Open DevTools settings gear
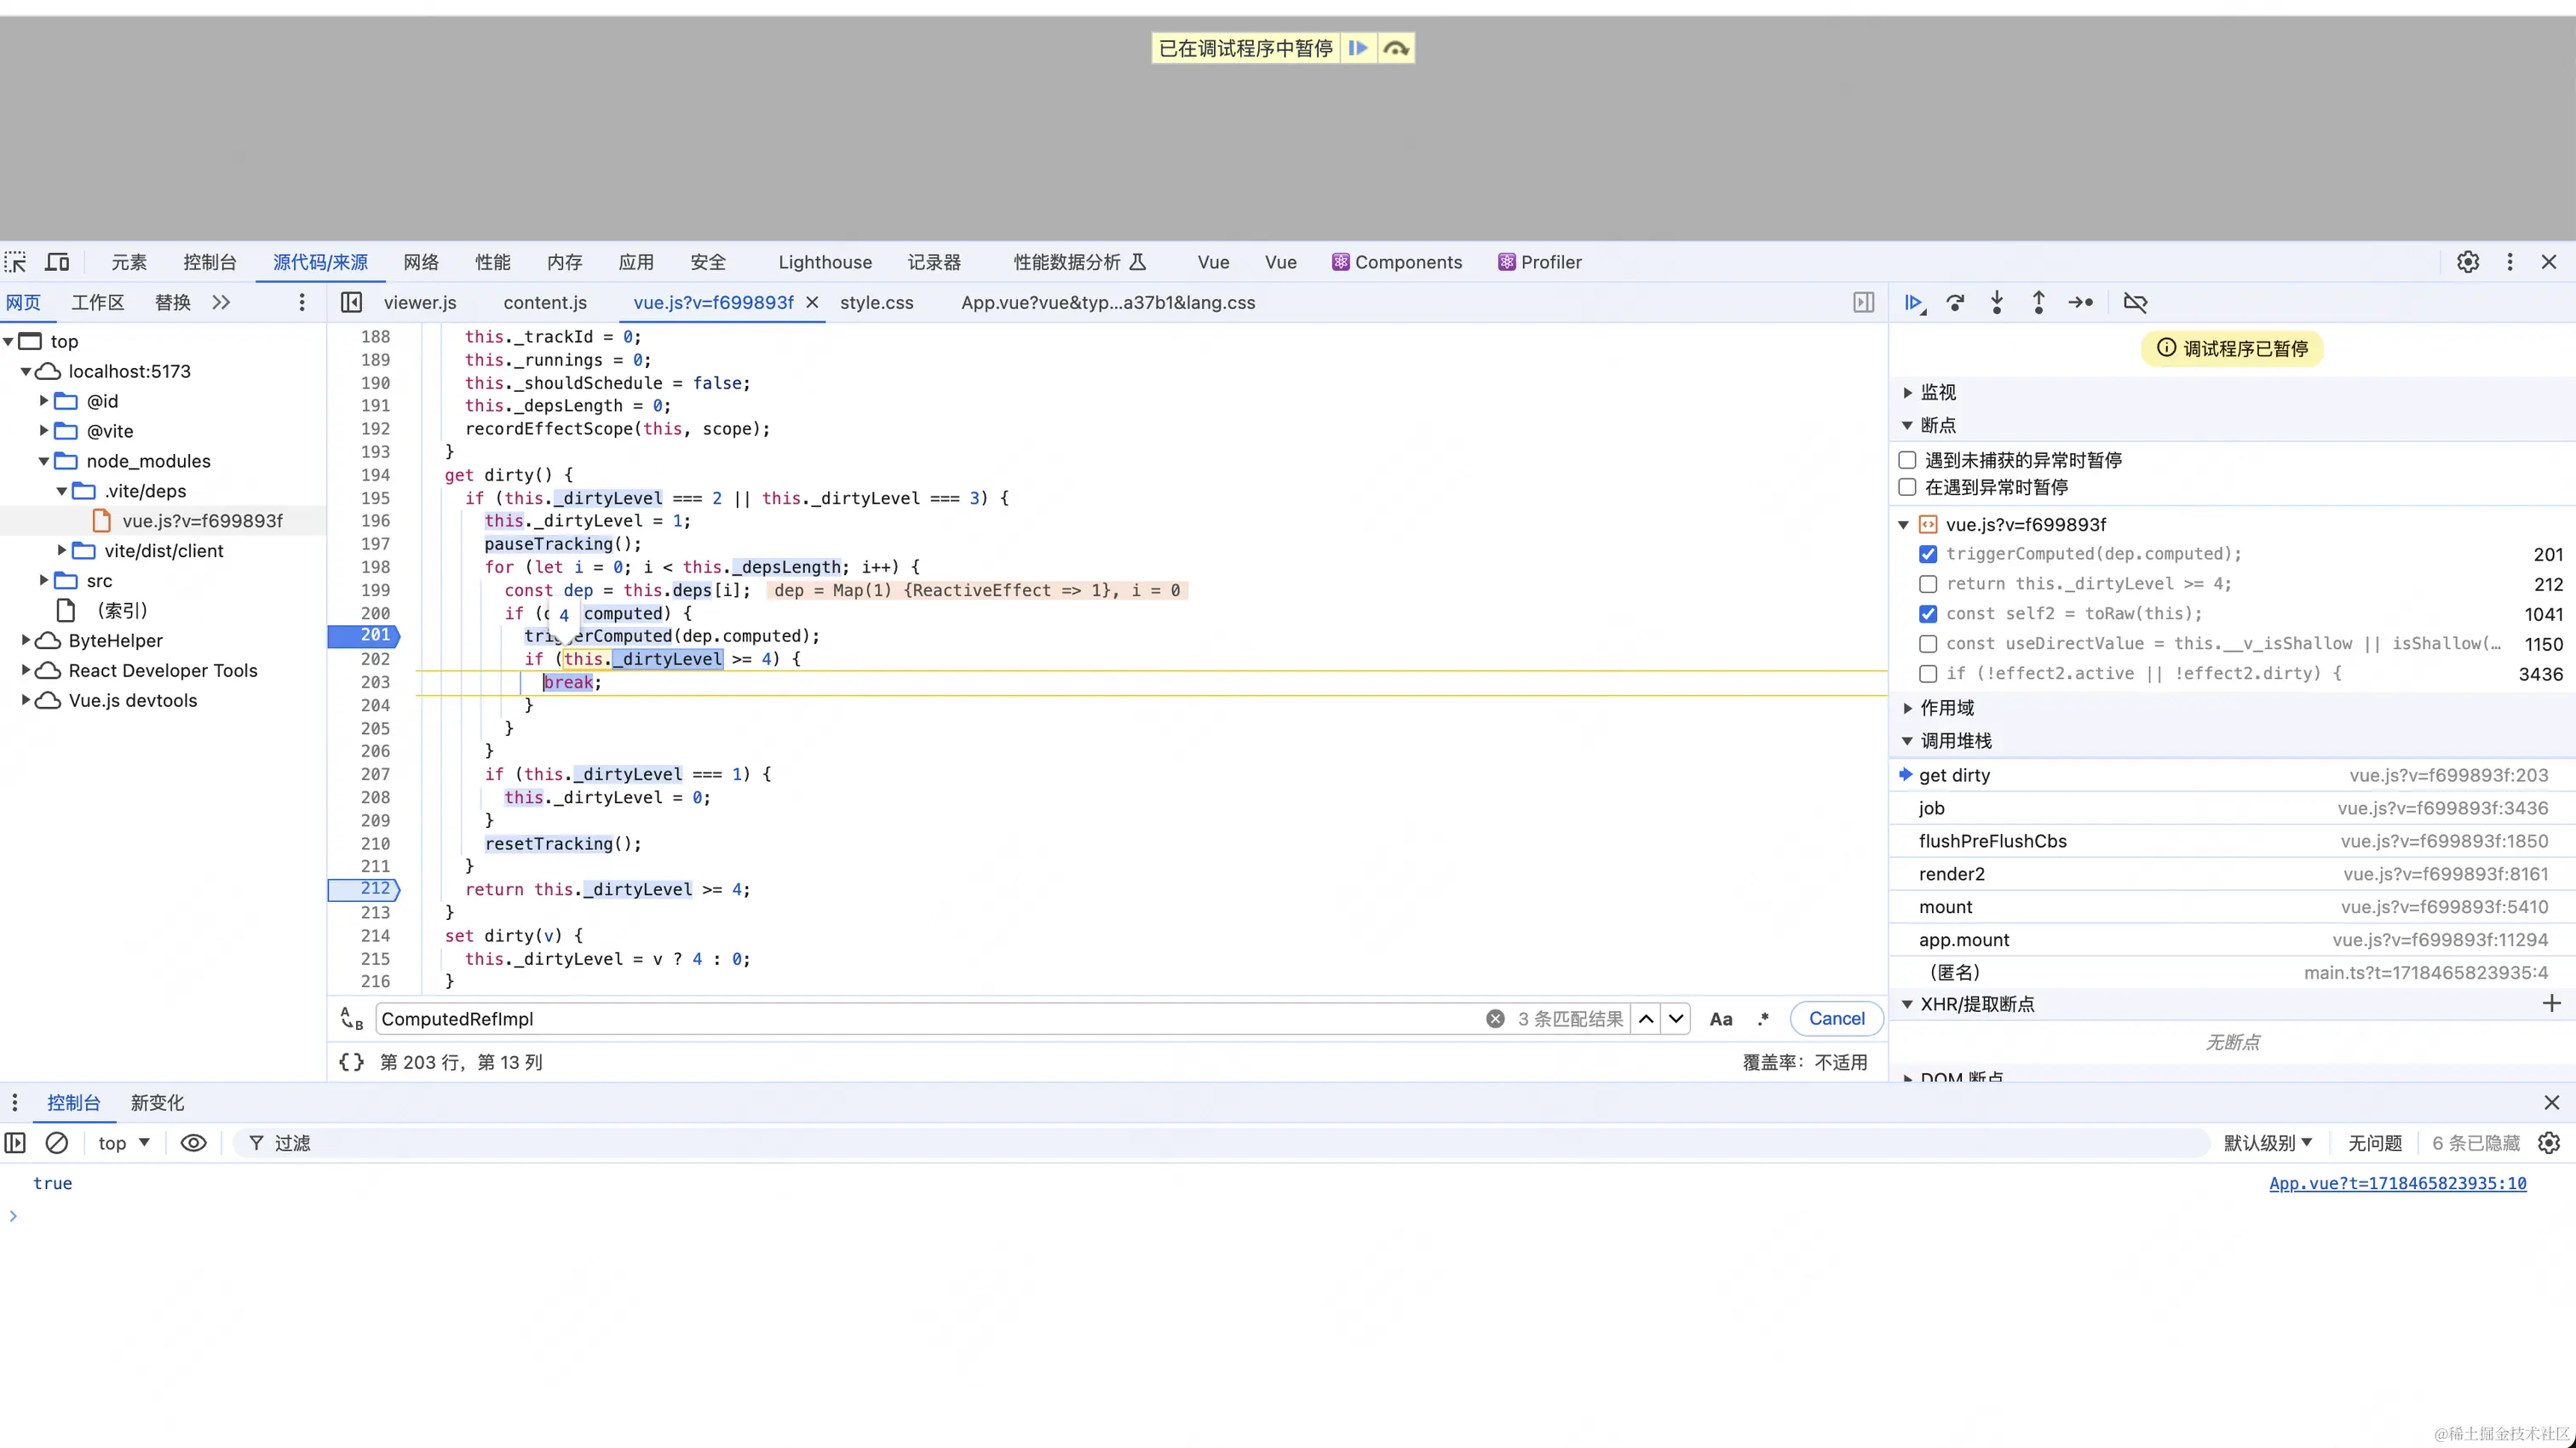2576x1448 pixels. 2468,262
